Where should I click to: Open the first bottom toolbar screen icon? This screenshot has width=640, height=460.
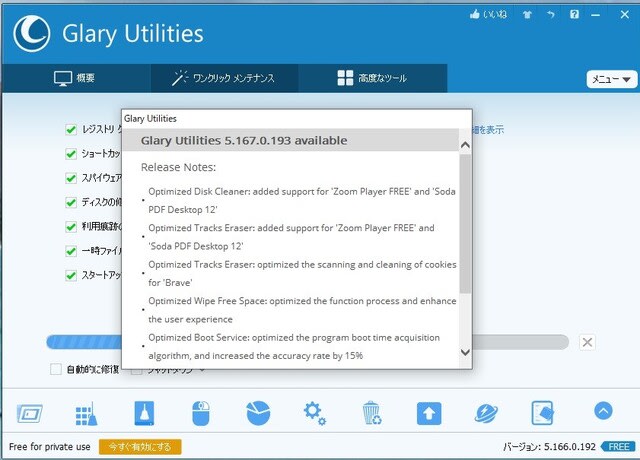click(29, 413)
